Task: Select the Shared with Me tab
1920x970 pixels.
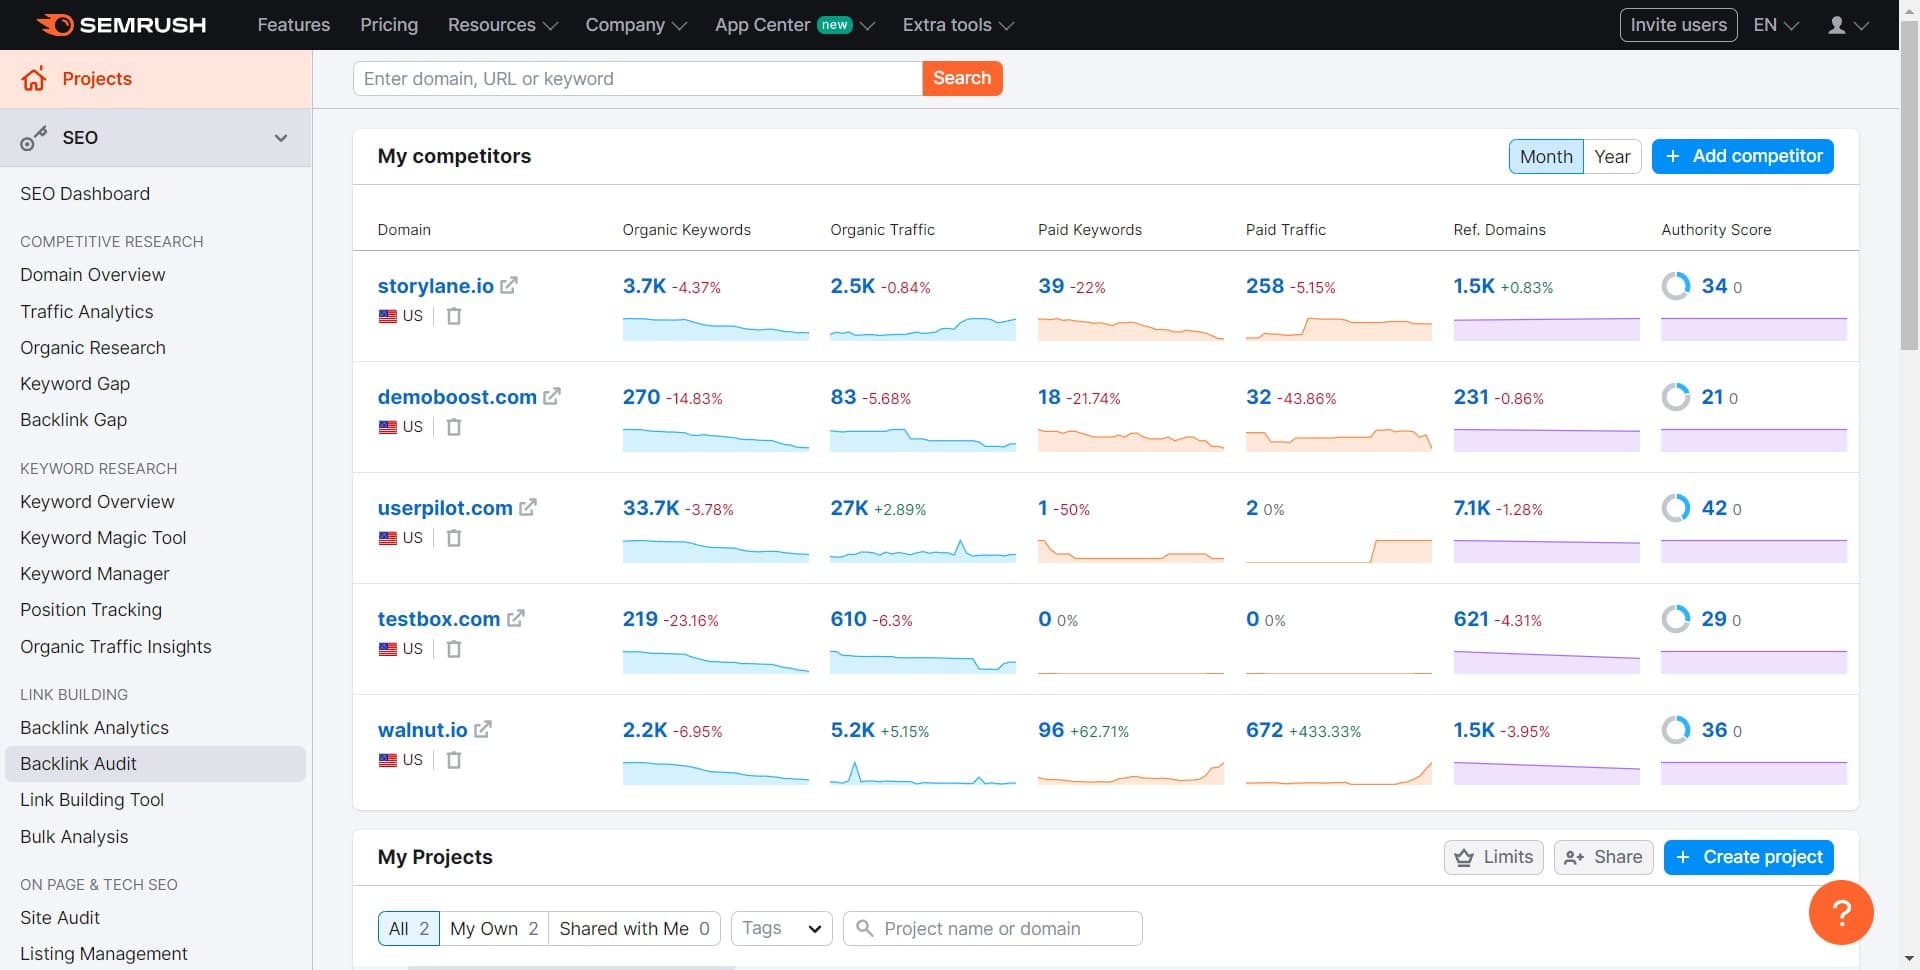Action: tap(634, 928)
